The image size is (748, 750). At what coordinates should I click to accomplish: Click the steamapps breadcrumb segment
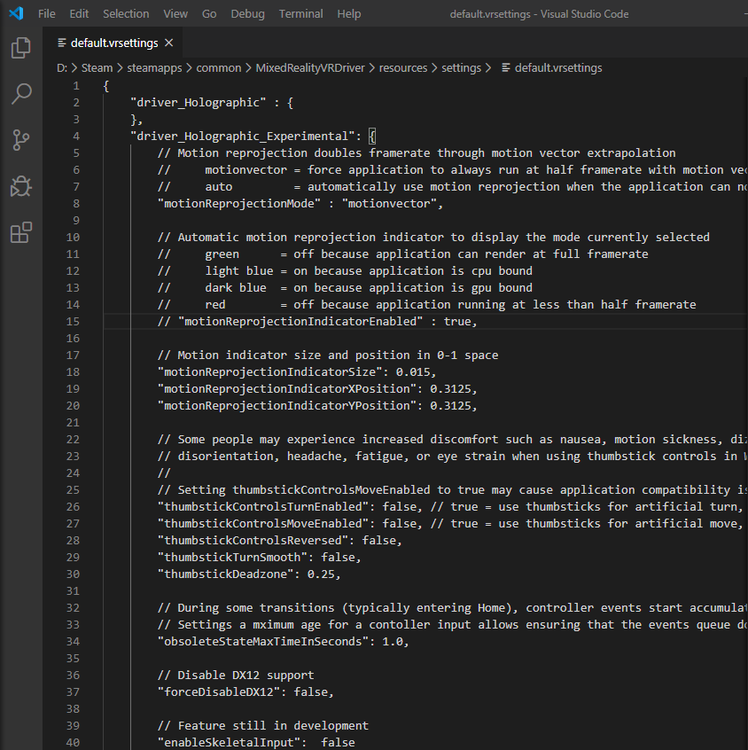[x=156, y=68]
